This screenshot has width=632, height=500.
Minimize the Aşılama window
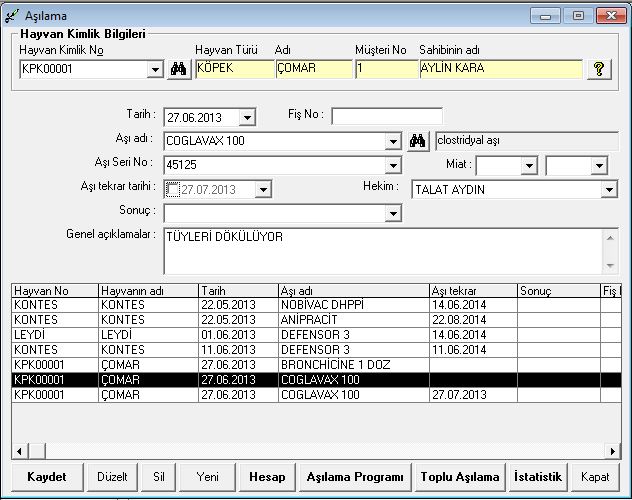click(x=545, y=16)
